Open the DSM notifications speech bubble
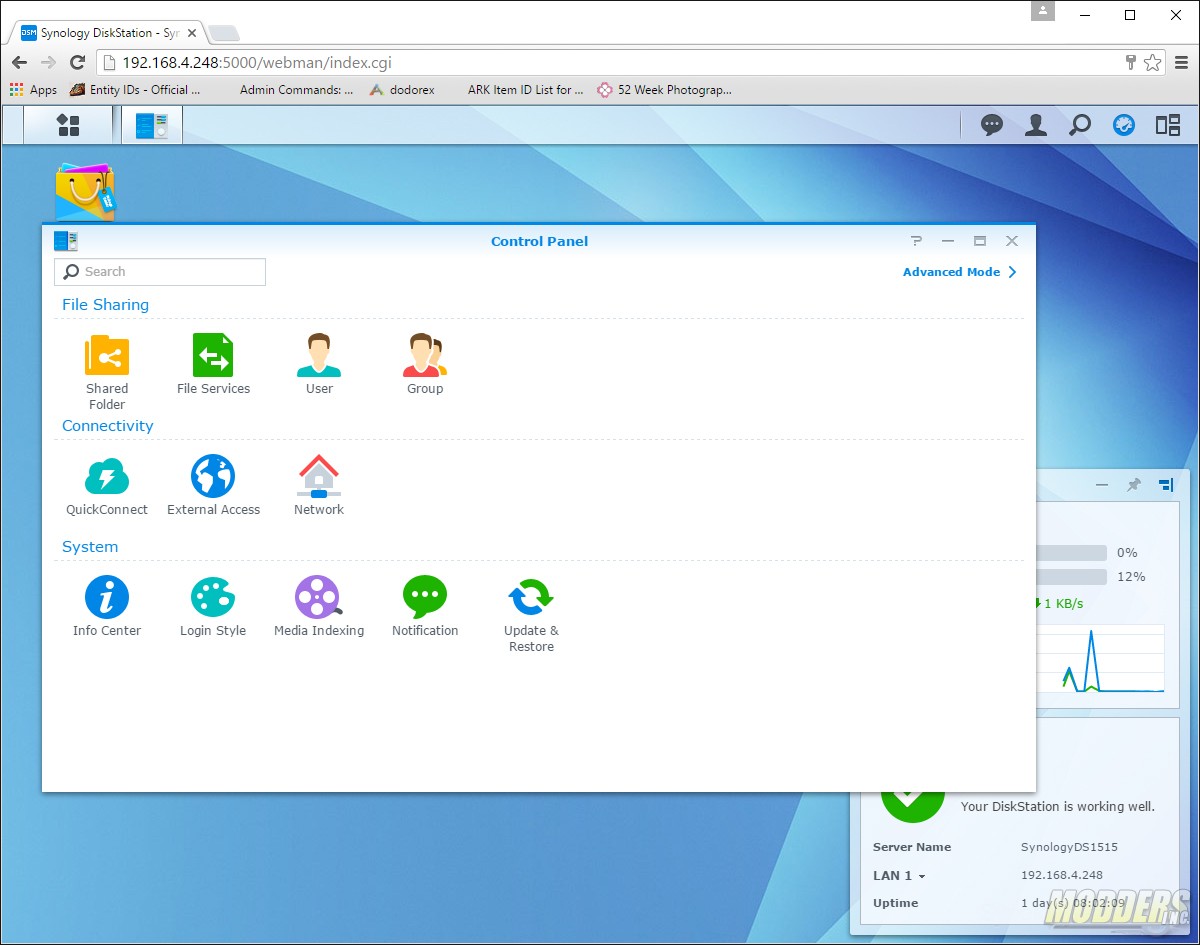Screen dimensions: 1200x945 pyautogui.click(x=992, y=125)
